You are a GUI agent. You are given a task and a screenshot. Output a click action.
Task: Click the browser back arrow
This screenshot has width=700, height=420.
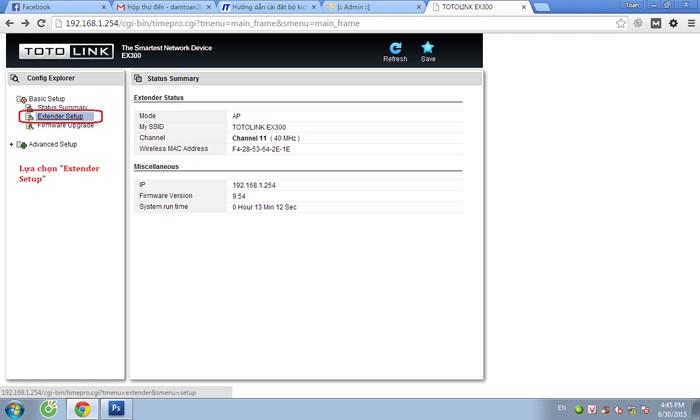point(9,23)
